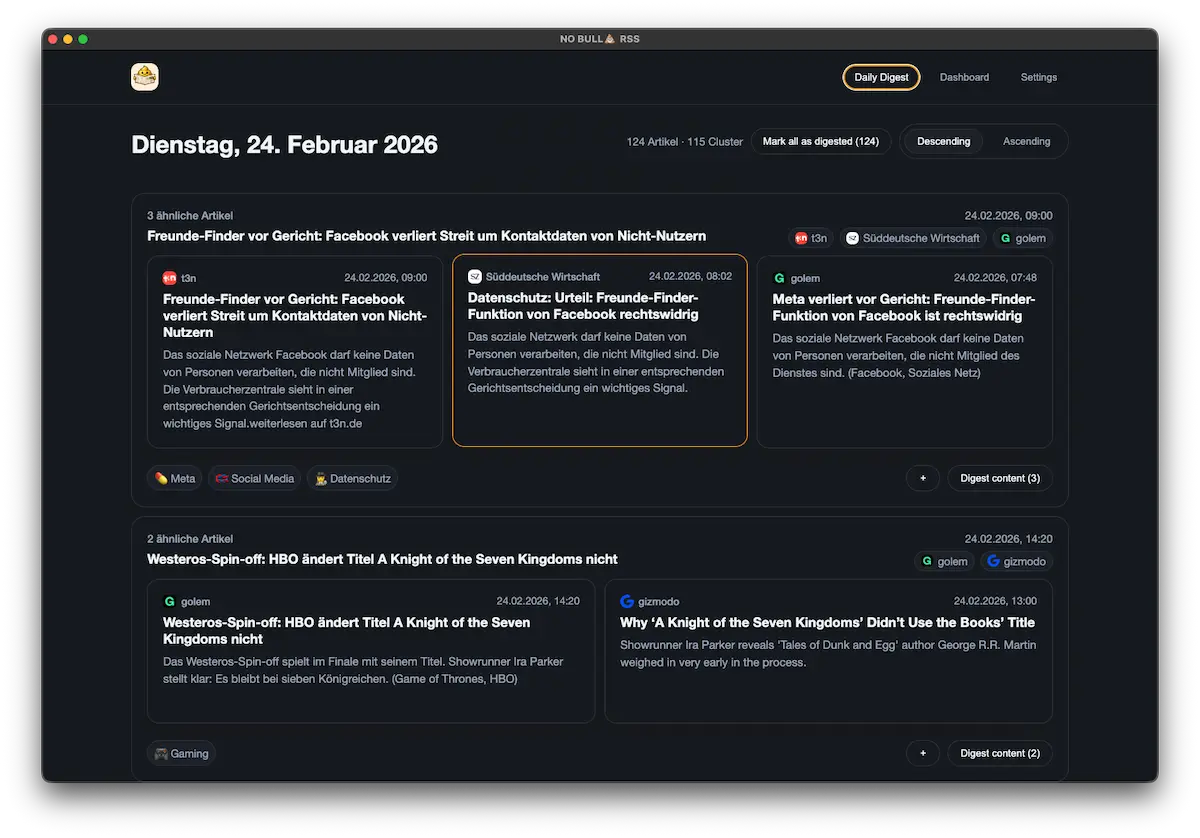Click the pretzel app logo

coord(145,76)
